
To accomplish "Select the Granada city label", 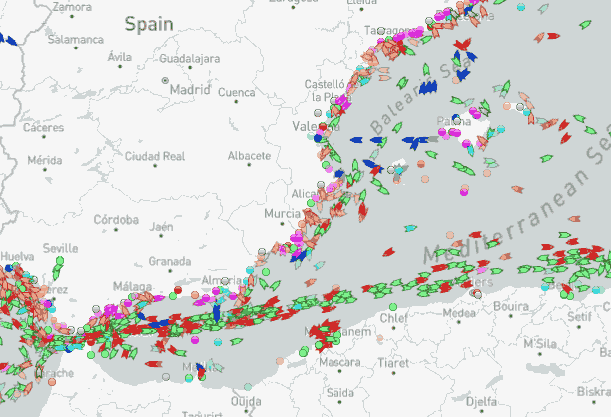I will 169,261.
